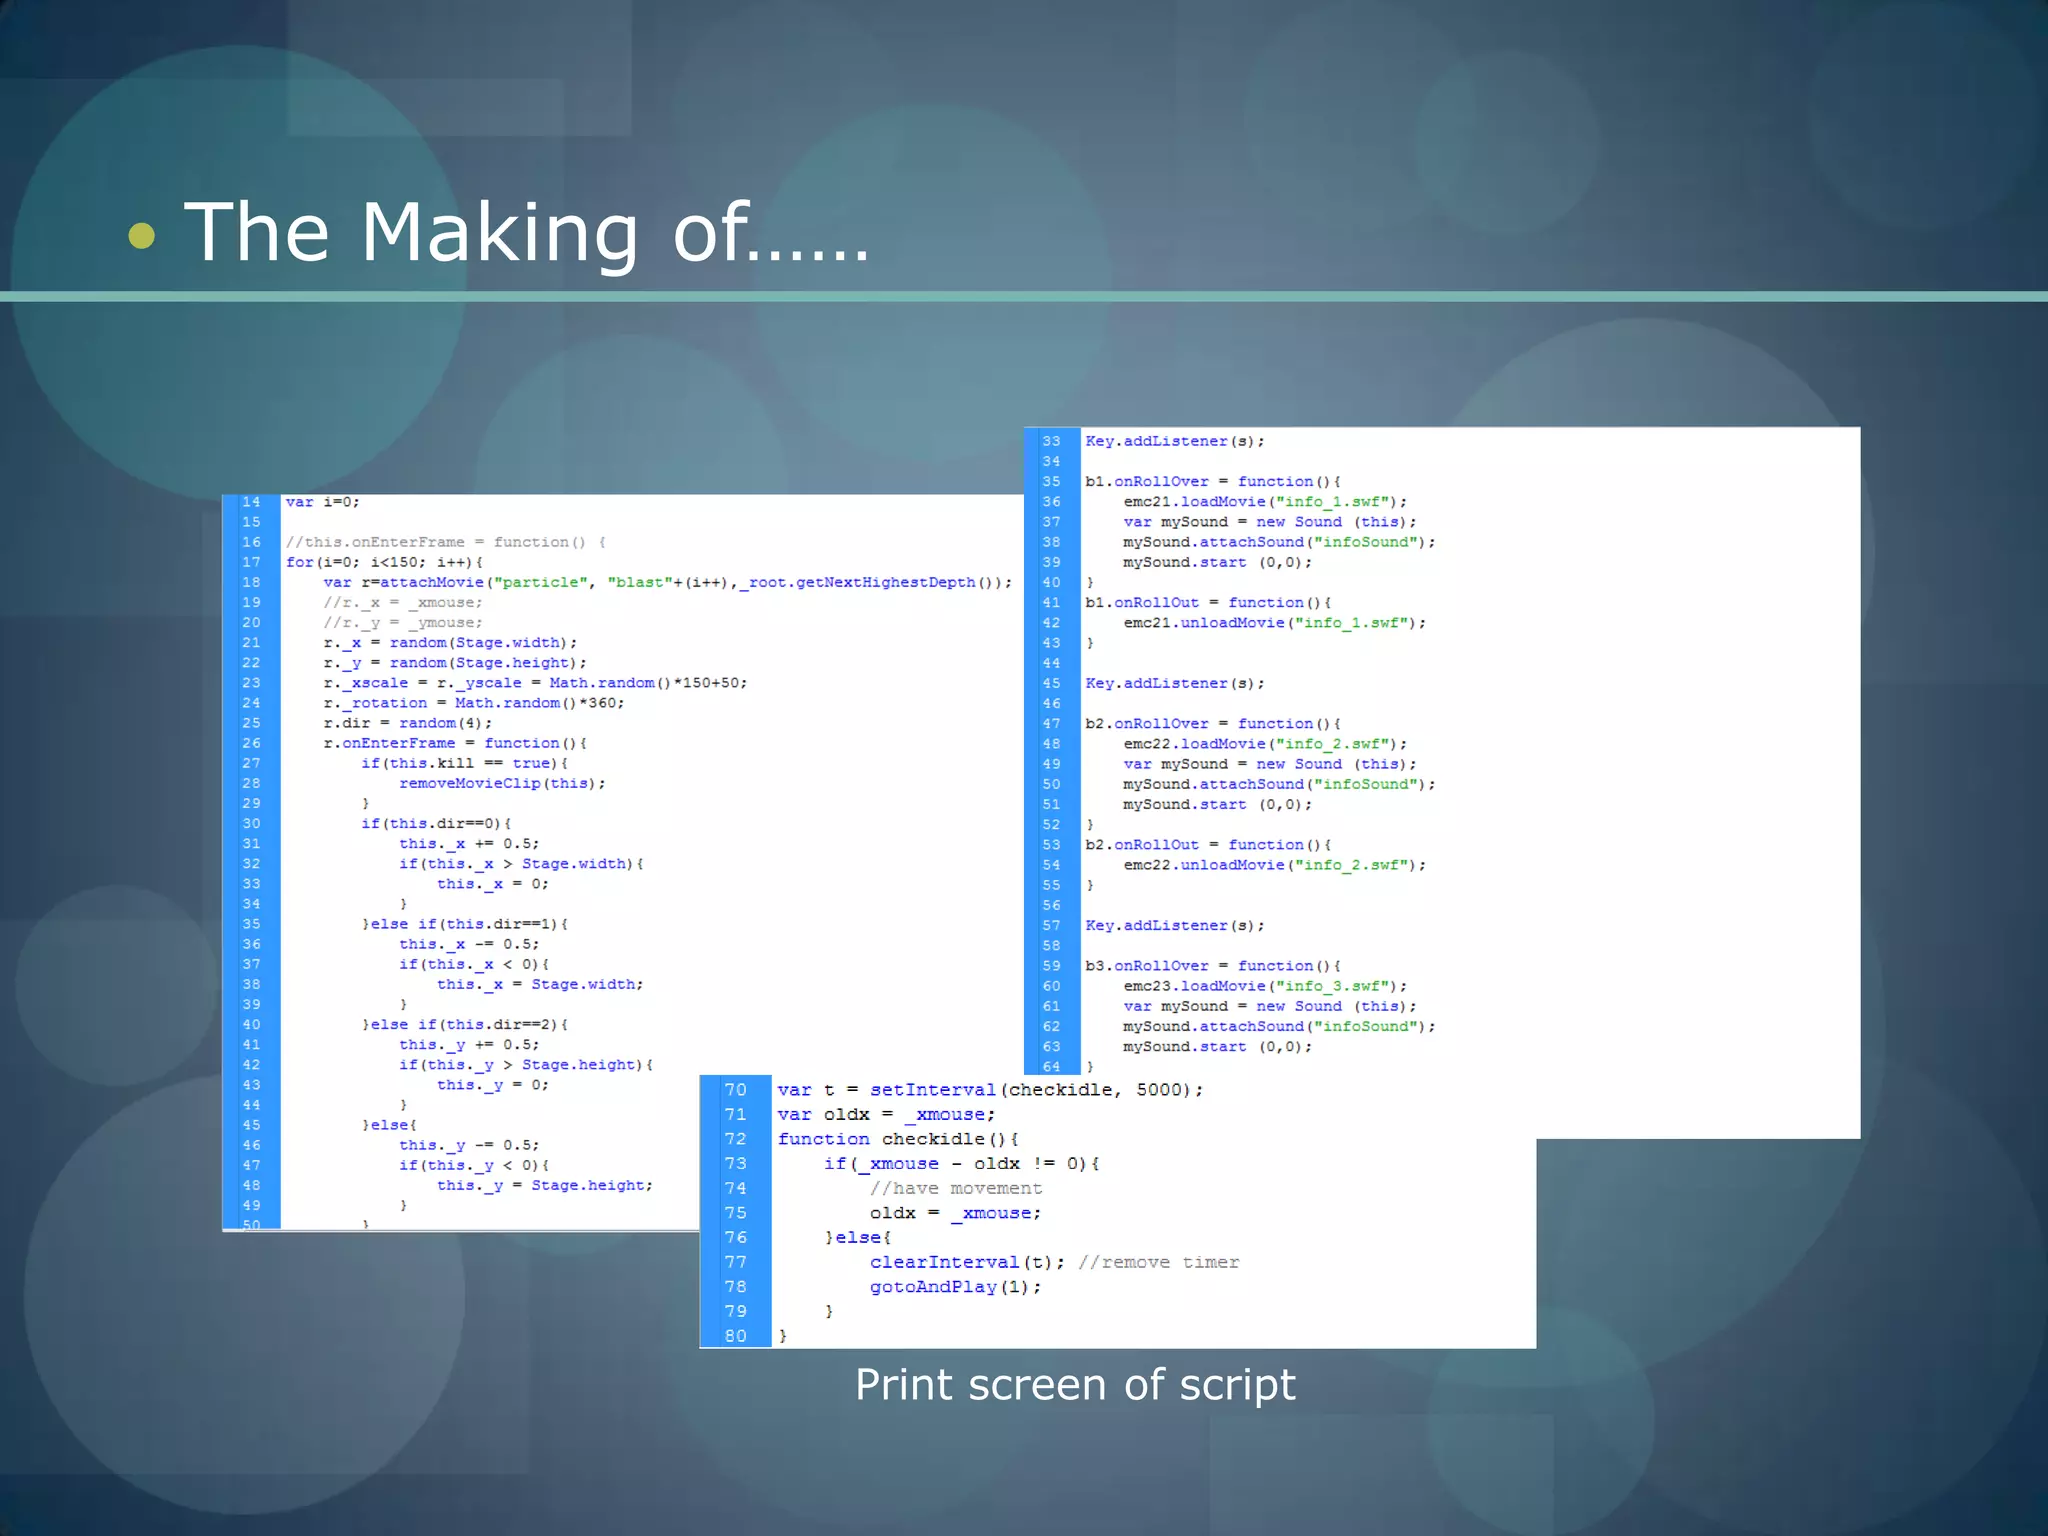Click "function checkidle(){" line

pos(898,1139)
